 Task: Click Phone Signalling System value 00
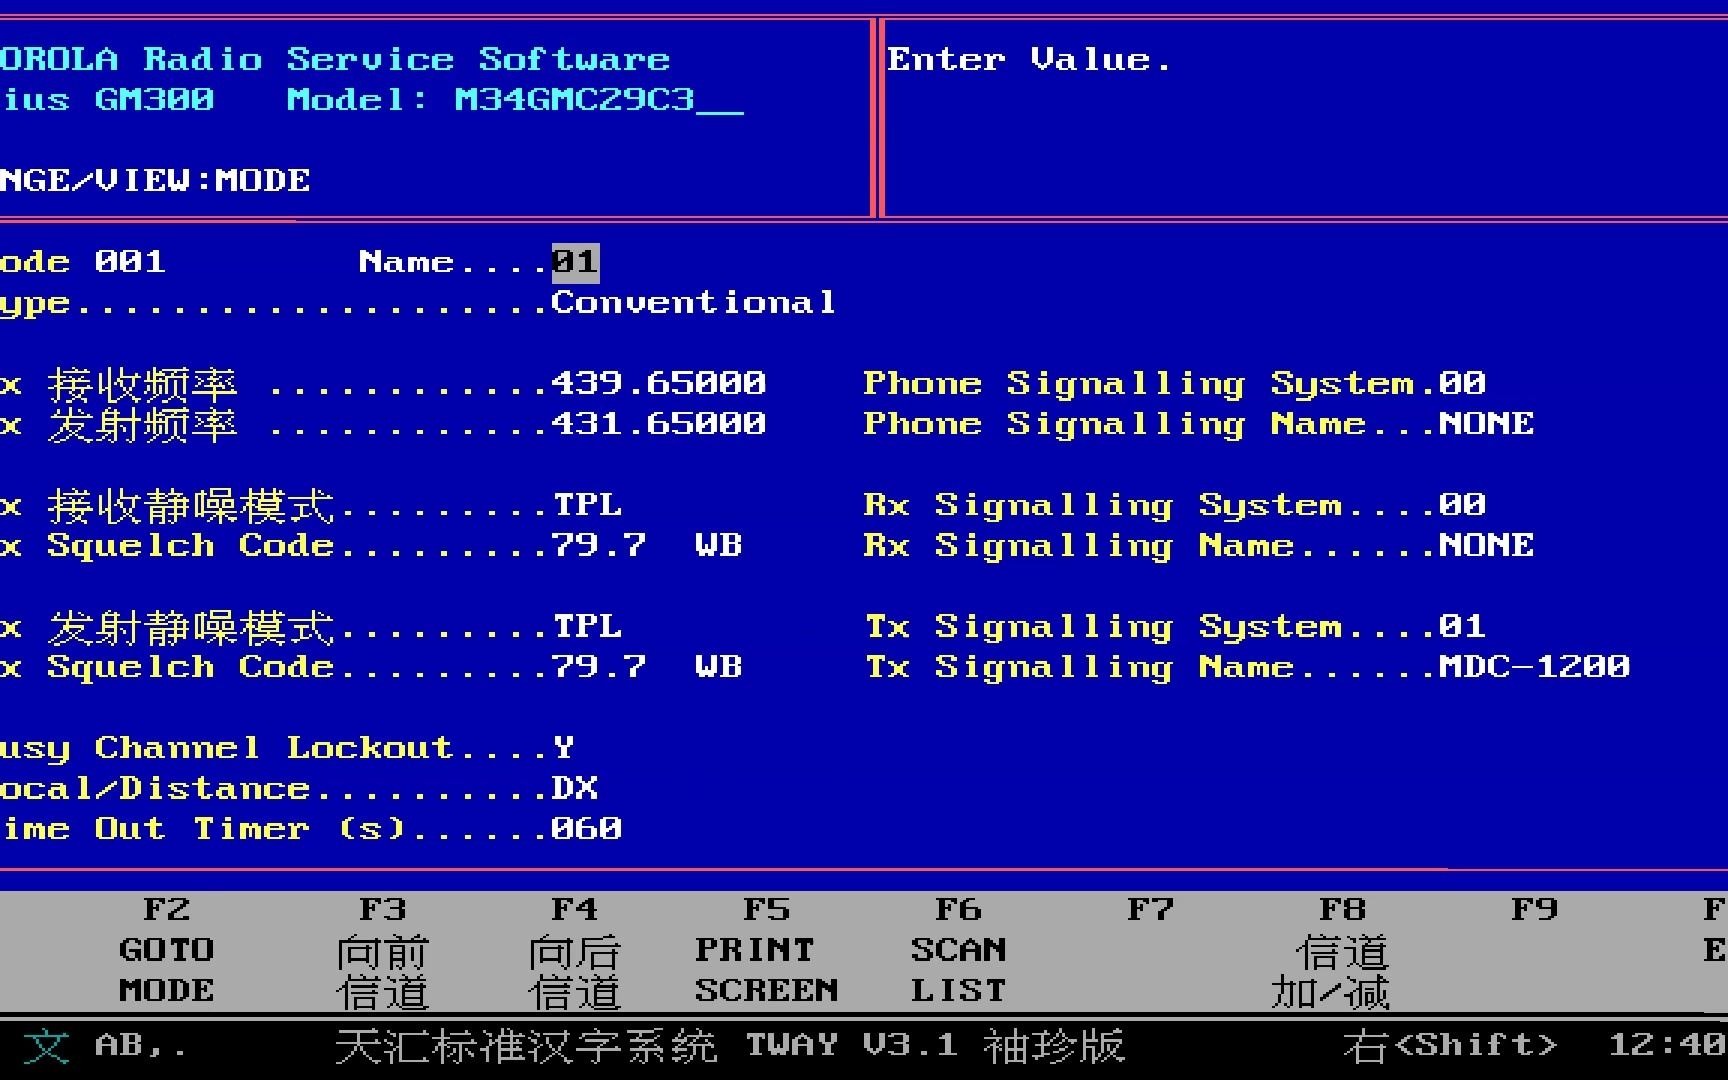[1462, 383]
